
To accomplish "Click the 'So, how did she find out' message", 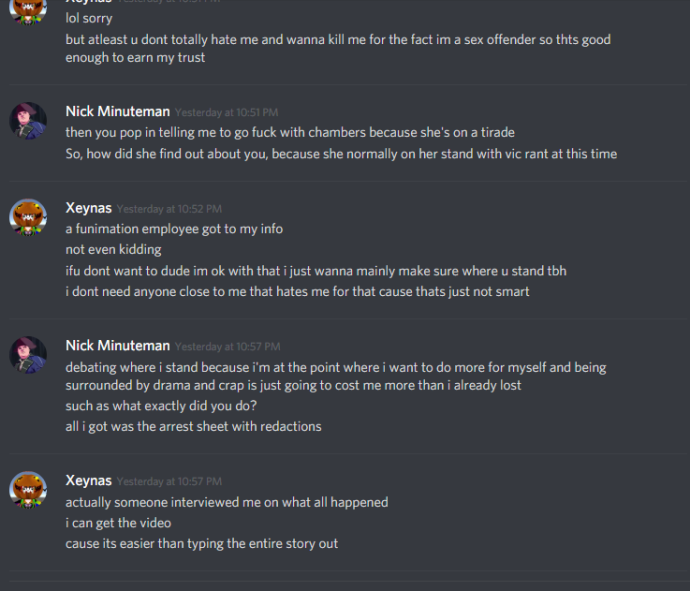I will [x=341, y=154].
